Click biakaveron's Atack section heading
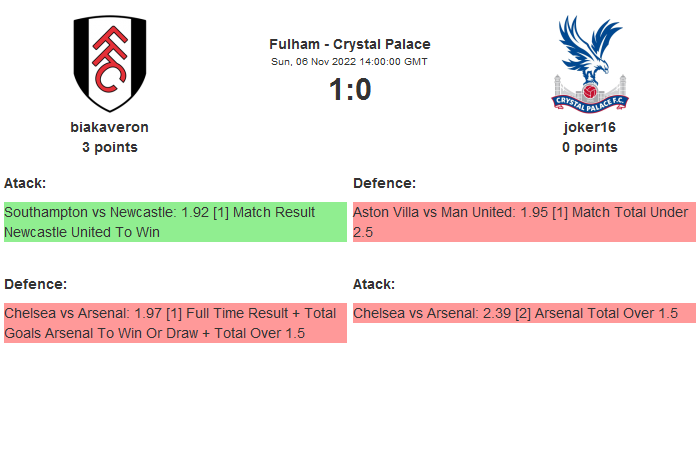The width and height of the screenshot is (700, 460). click(25, 183)
